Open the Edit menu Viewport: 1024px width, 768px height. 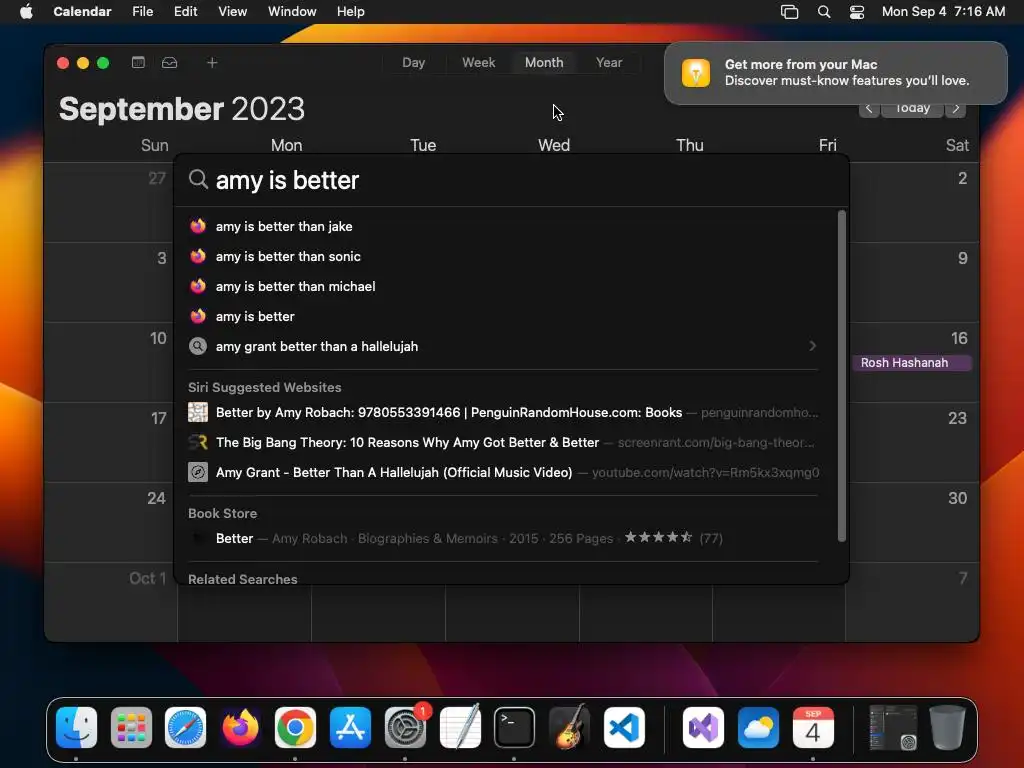coord(185,12)
